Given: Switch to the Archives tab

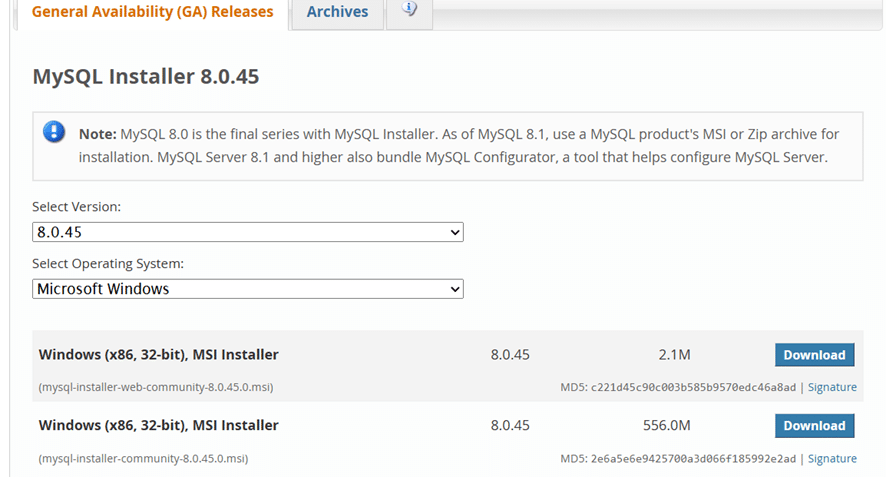Looking at the screenshot, I should pyautogui.click(x=337, y=12).
